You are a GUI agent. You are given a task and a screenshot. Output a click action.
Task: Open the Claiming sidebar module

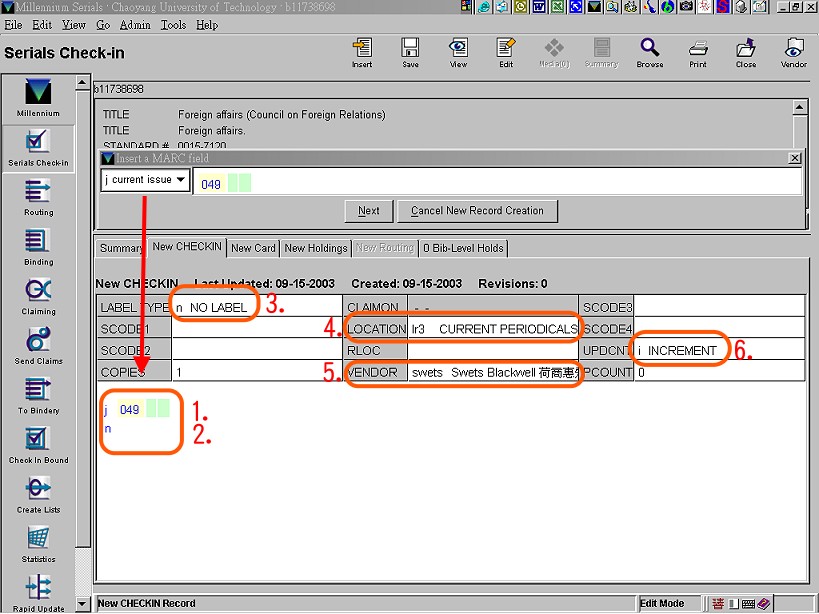[x=37, y=294]
